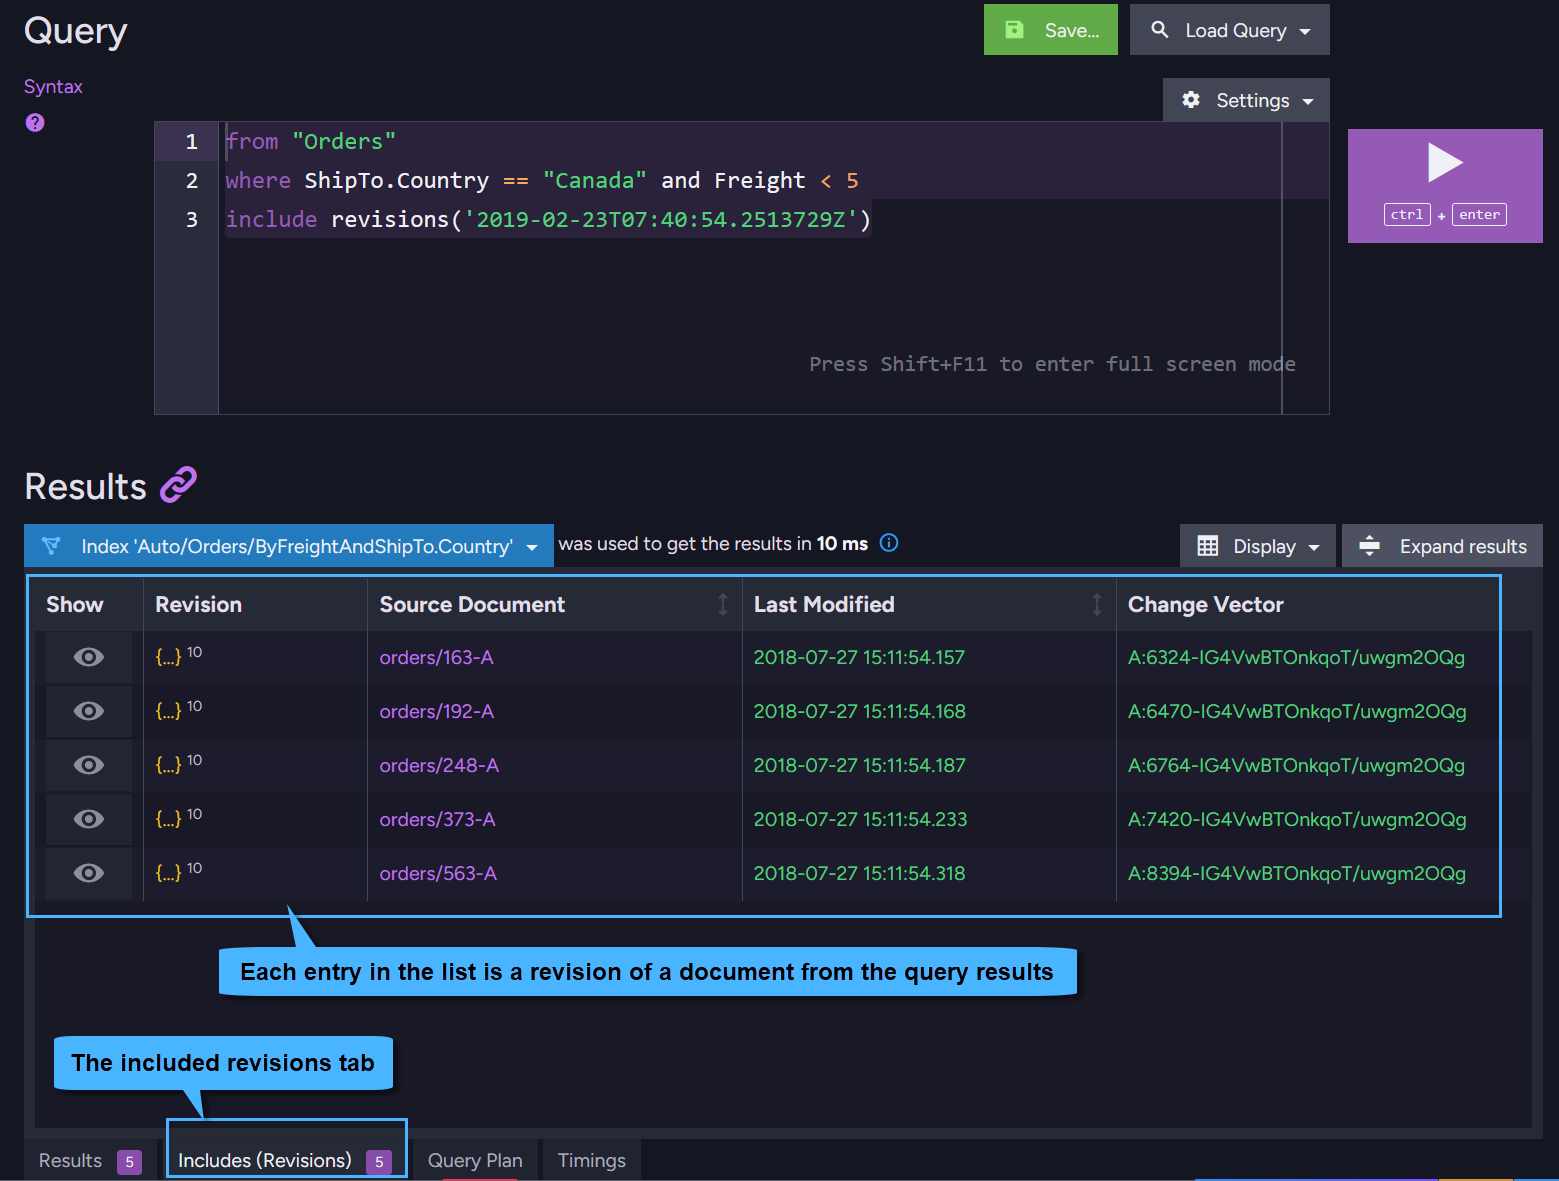Click change vector A:6470-IG4VwBTOnkqoT/uwgm2OQg
The image size is (1559, 1181).
(1297, 711)
